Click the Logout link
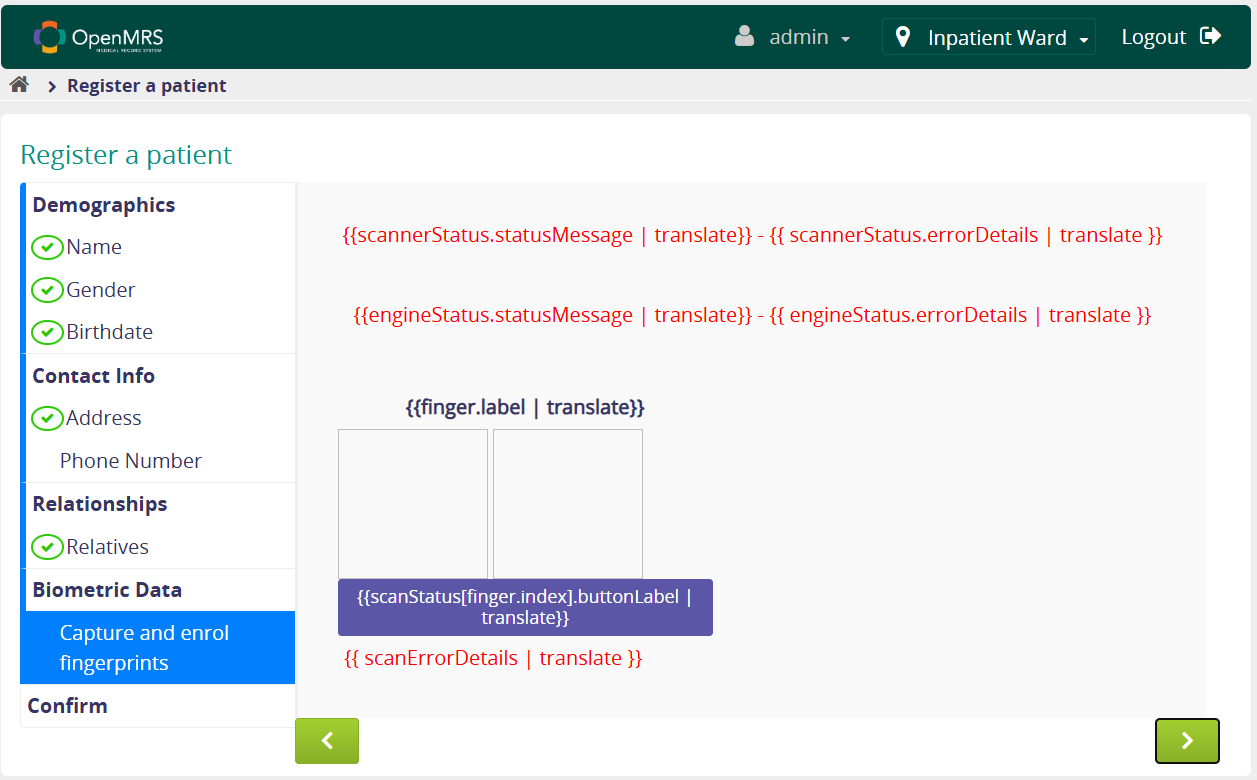Screen dimensions: 1257x780 click(x=1153, y=37)
